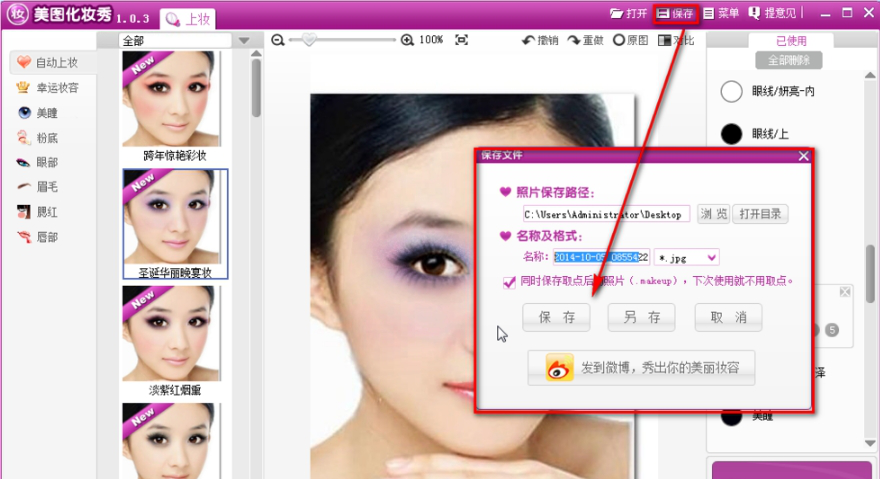Click the save path input field
This screenshot has height=498, width=880.
[606, 214]
